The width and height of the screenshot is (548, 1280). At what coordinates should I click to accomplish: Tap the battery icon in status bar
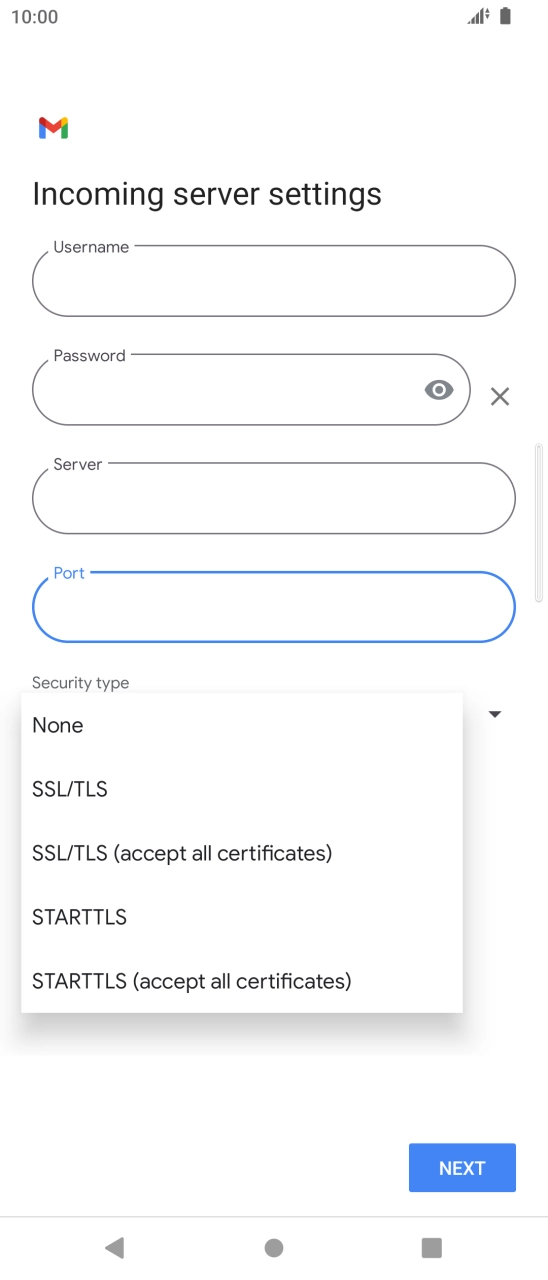[x=506, y=16]
